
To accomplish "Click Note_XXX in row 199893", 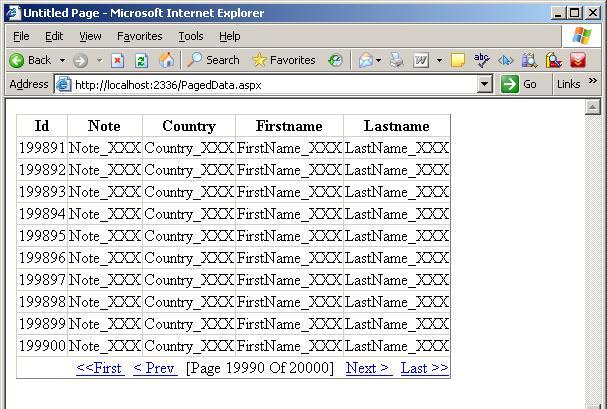I will [x=105, y=192].
